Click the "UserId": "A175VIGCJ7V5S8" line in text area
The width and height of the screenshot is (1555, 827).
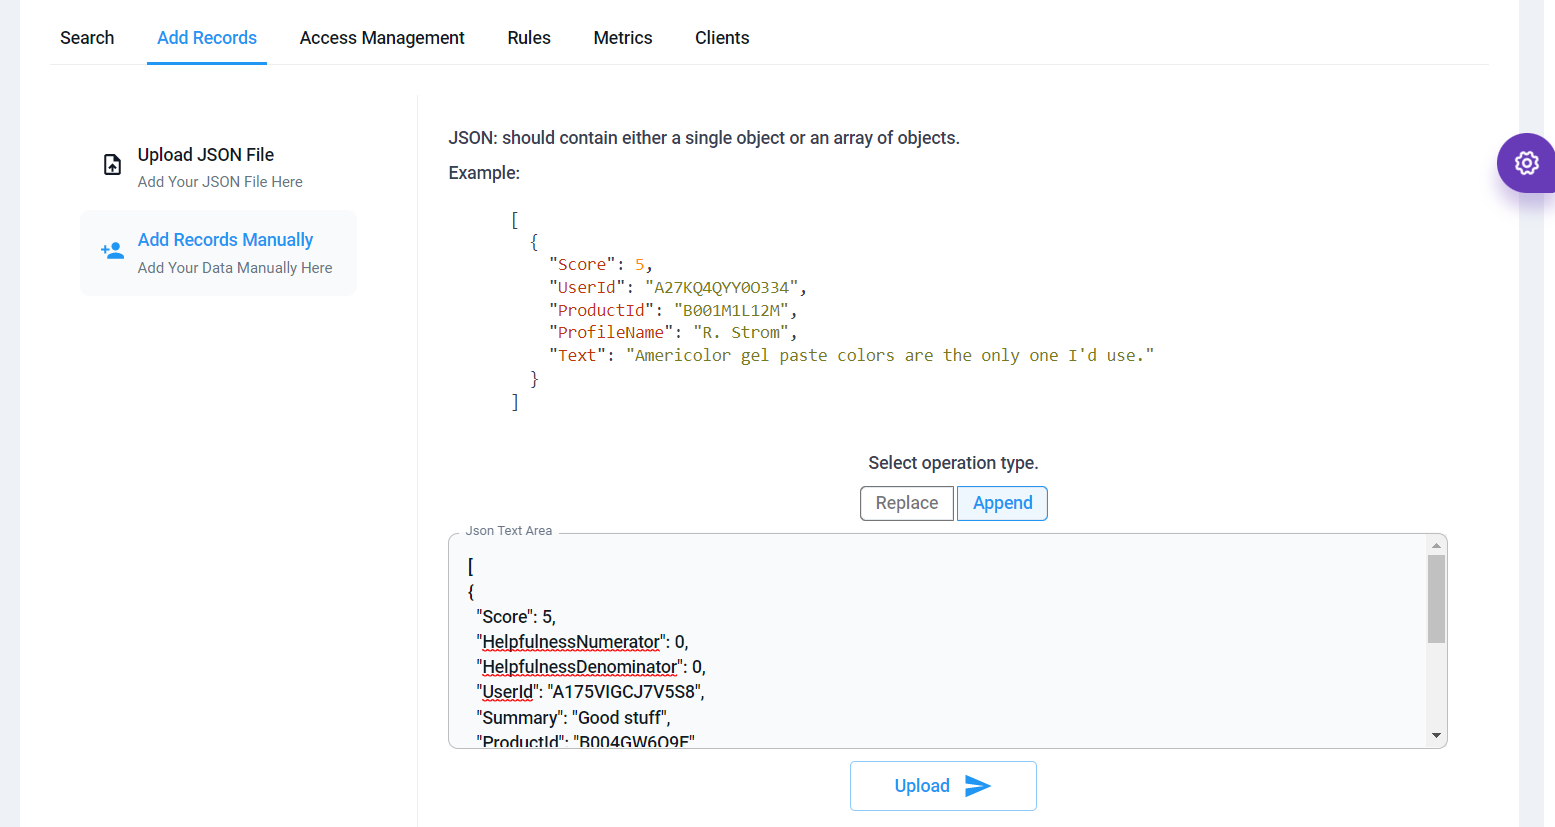click(x=590, y=692)
